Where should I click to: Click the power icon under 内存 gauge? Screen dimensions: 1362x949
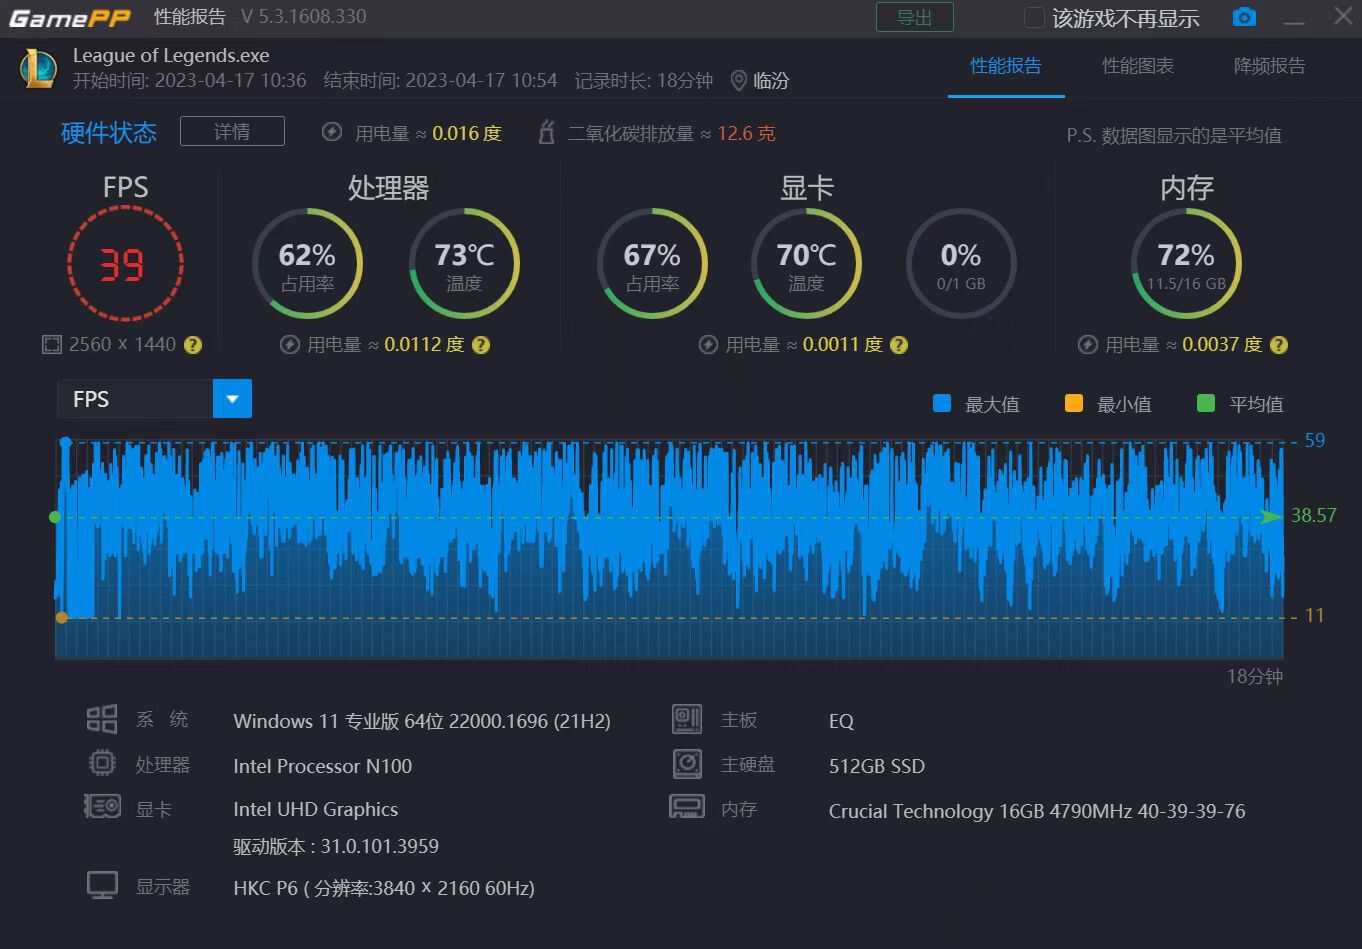(1088, 345)
